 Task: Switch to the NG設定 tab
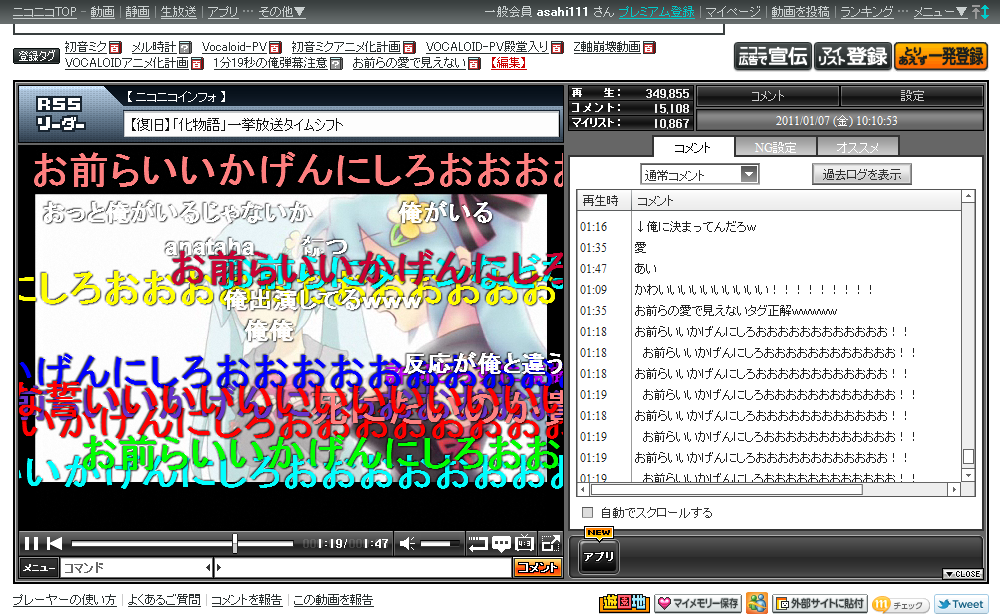tap(775, 147)
